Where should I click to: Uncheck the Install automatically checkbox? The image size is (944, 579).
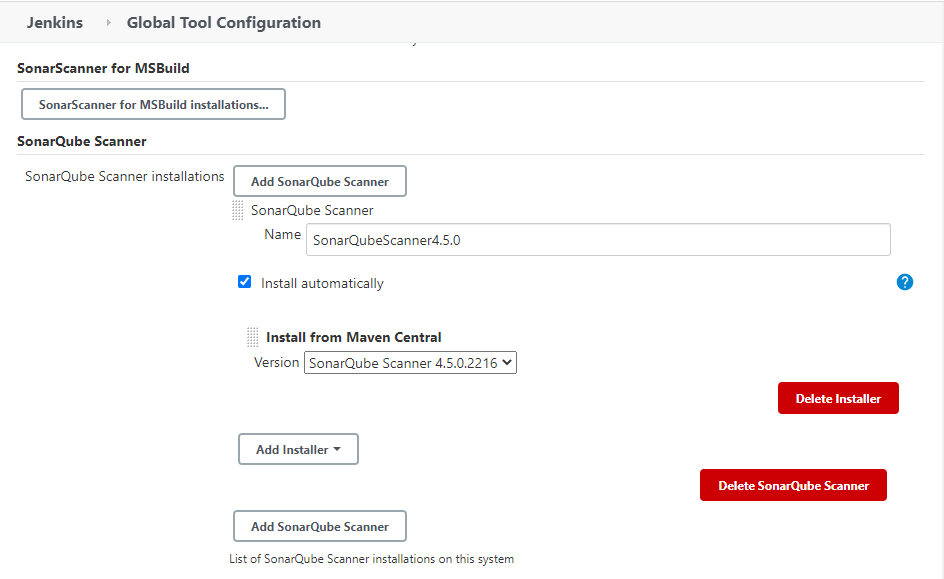click(244, 282)
